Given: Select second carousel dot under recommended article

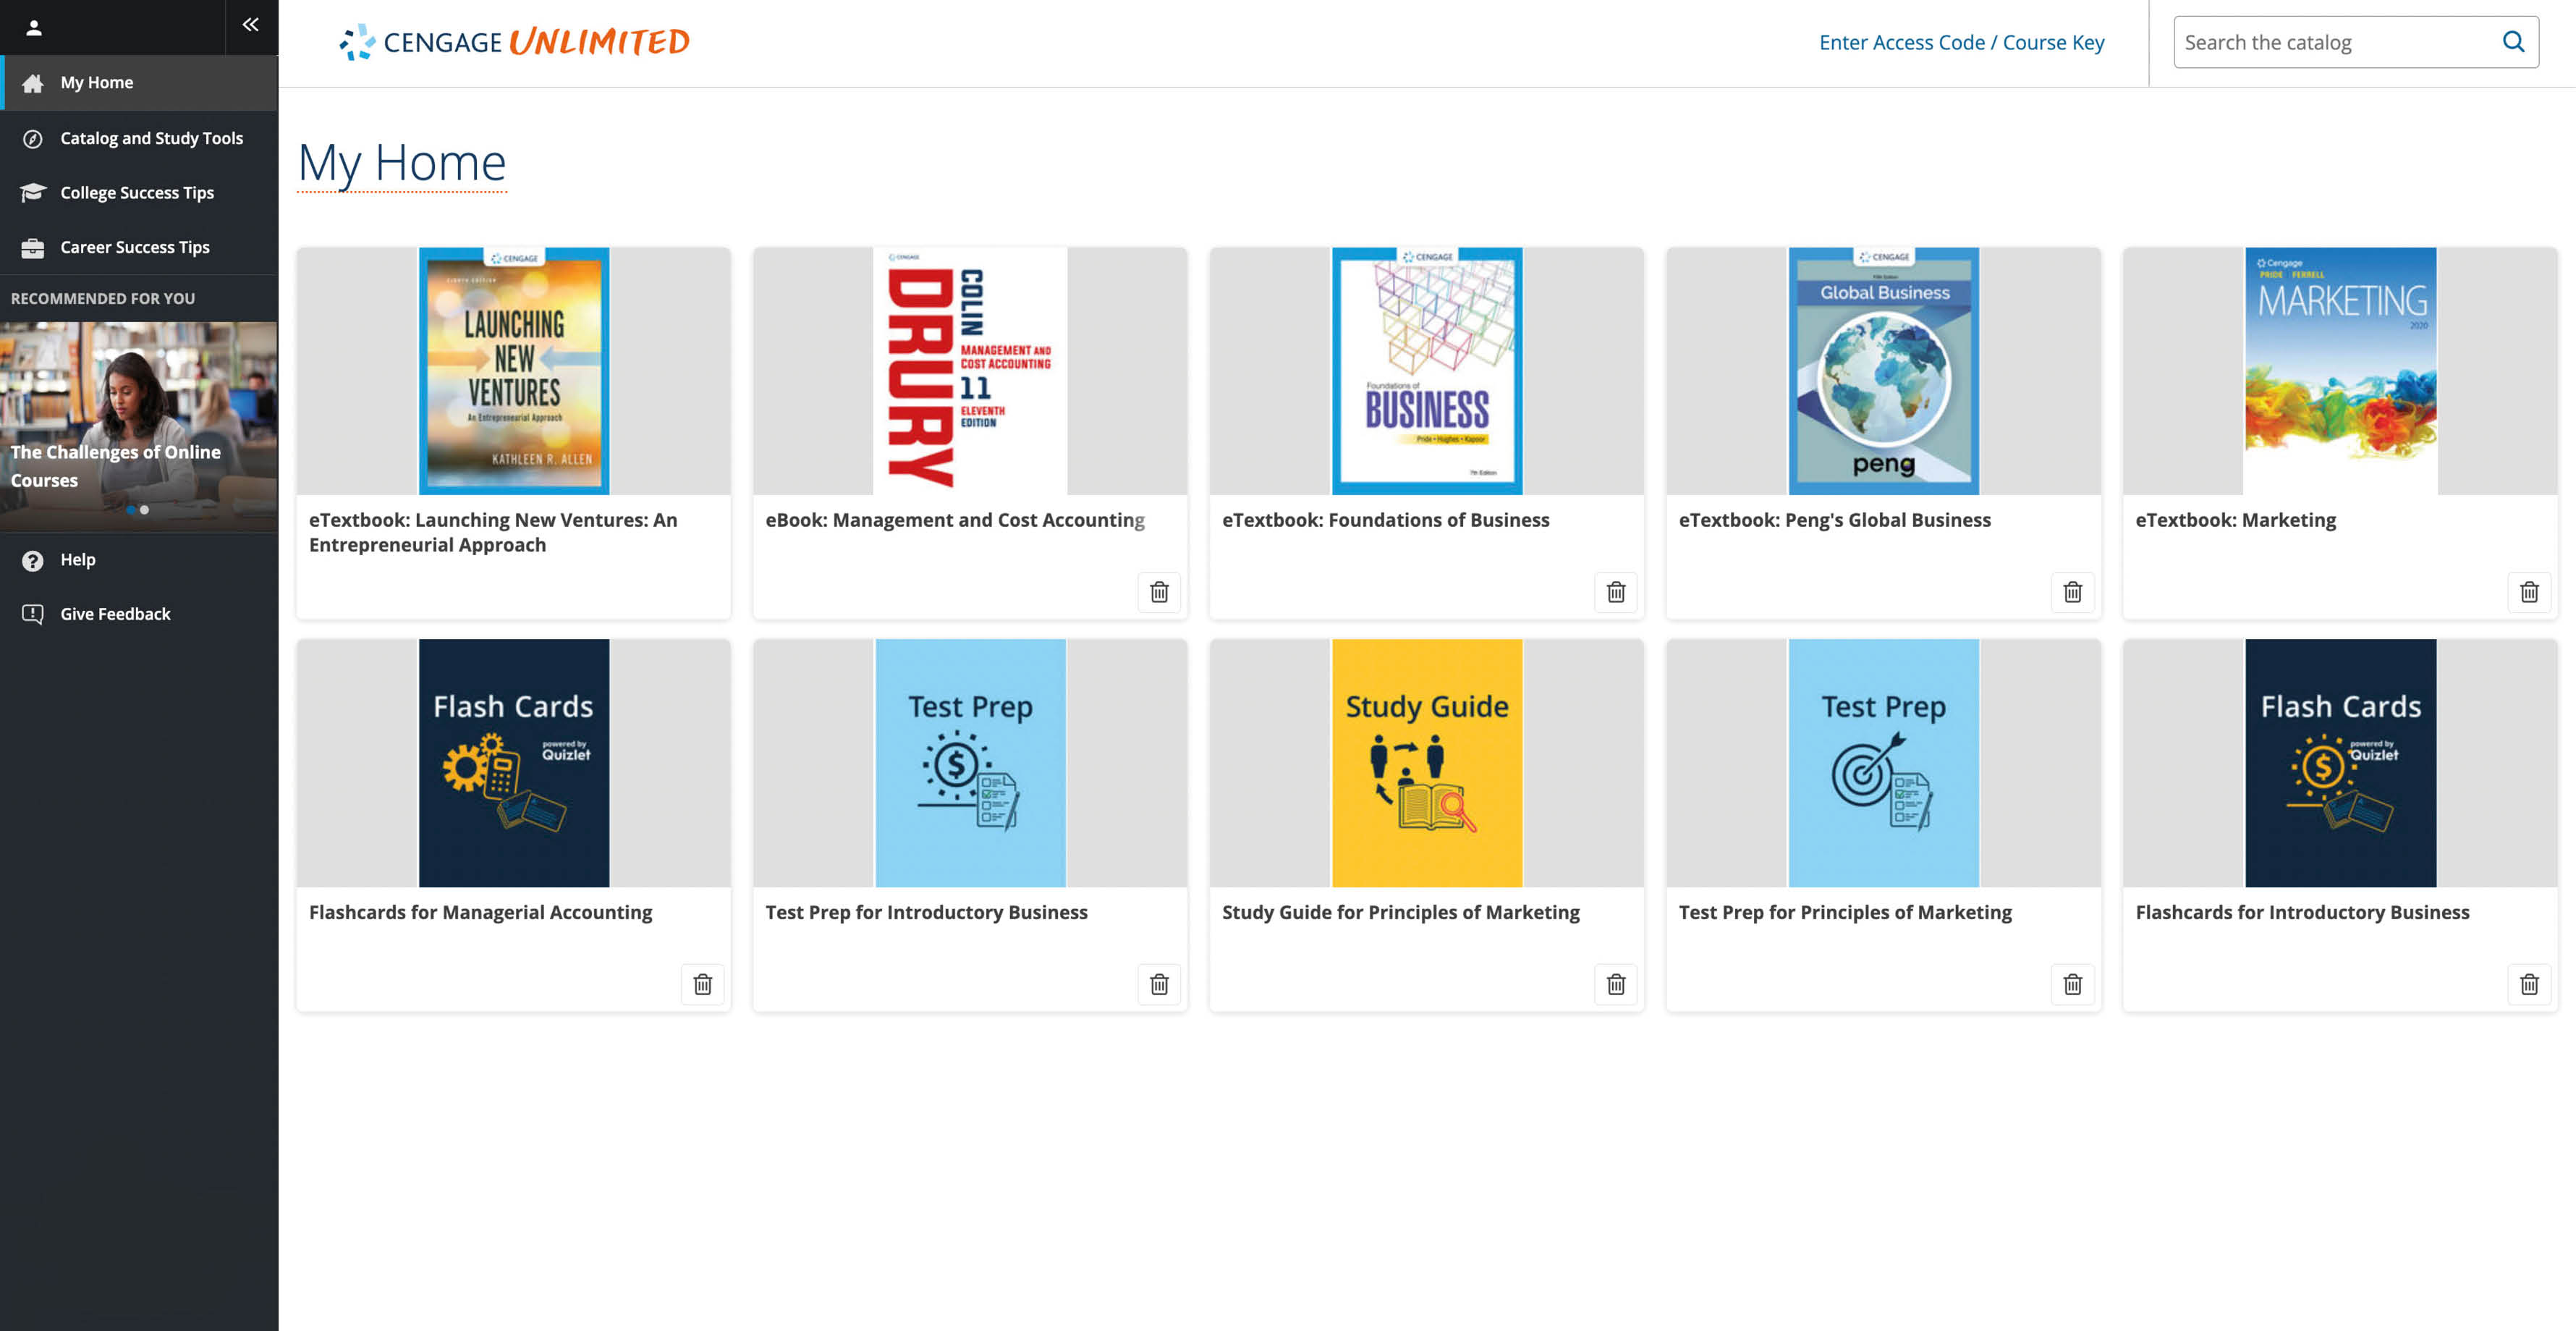Looking at the screenshot, I should click(145, 510).
